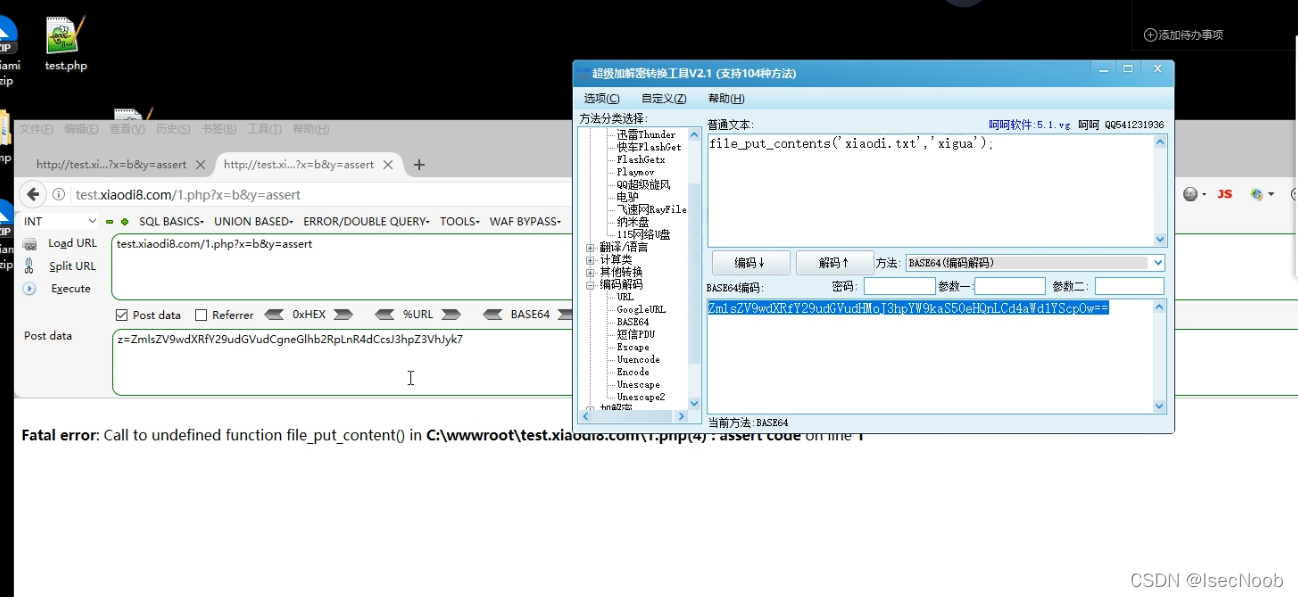Select Uuencode in the method tree
1298x597 pixels.
[638, 360]
